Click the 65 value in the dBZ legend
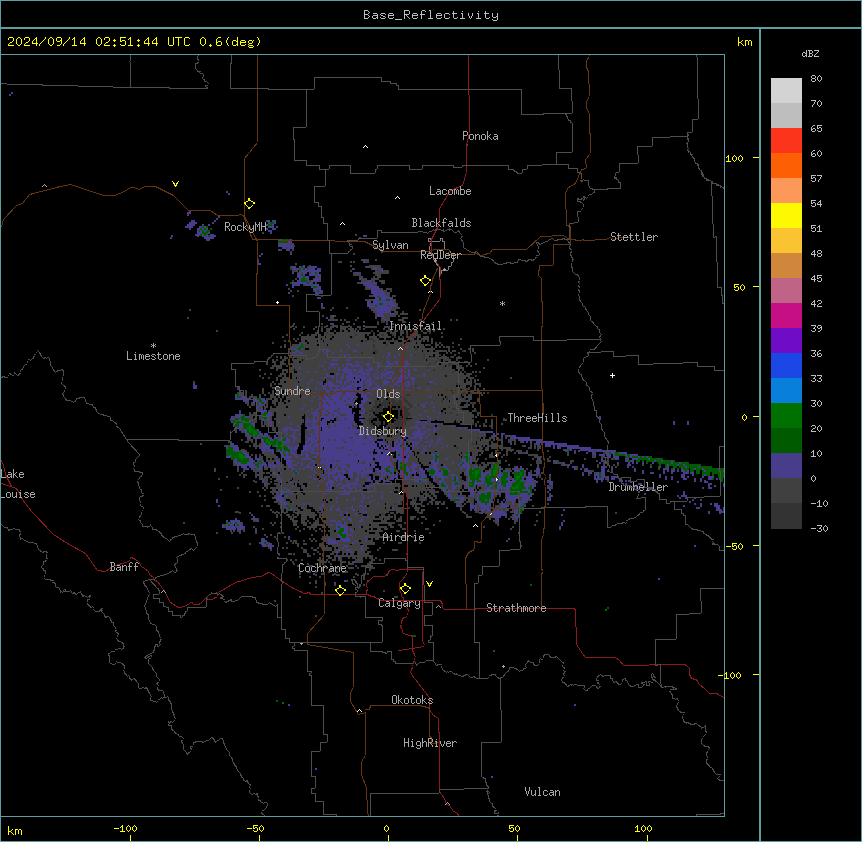This screenshot has width=862, height=842. click(816, 129)
